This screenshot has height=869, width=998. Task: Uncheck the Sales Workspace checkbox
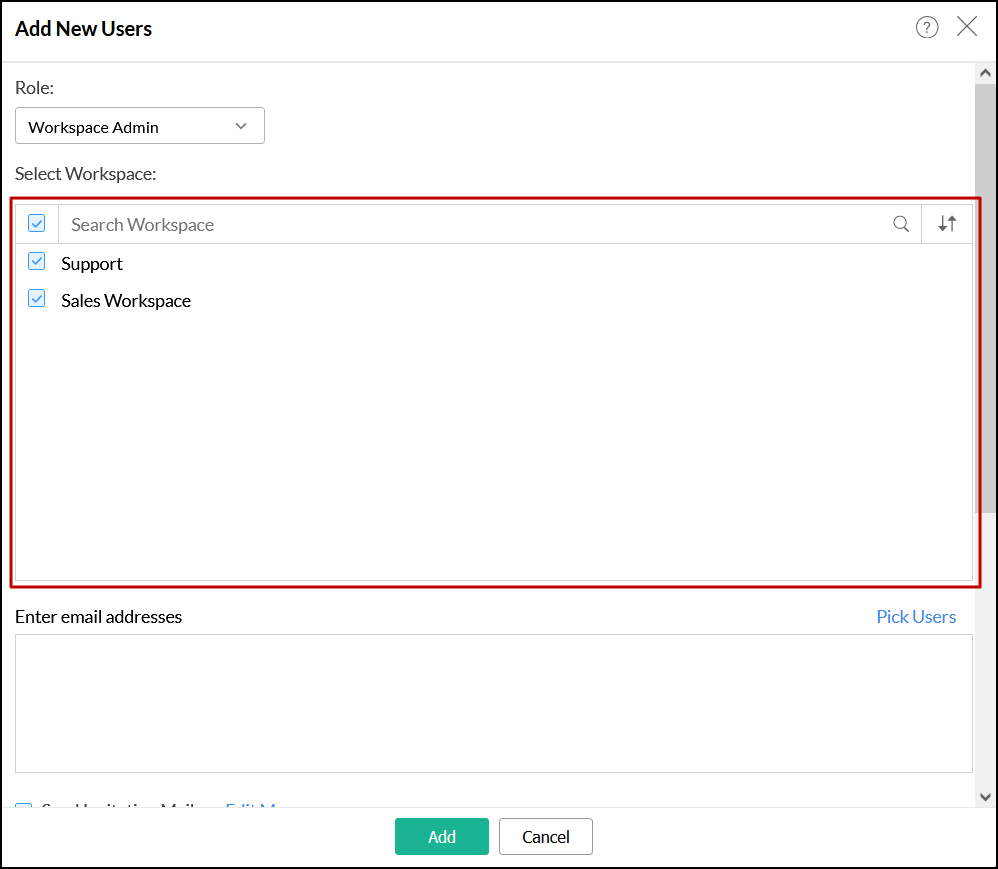[37, 299]
